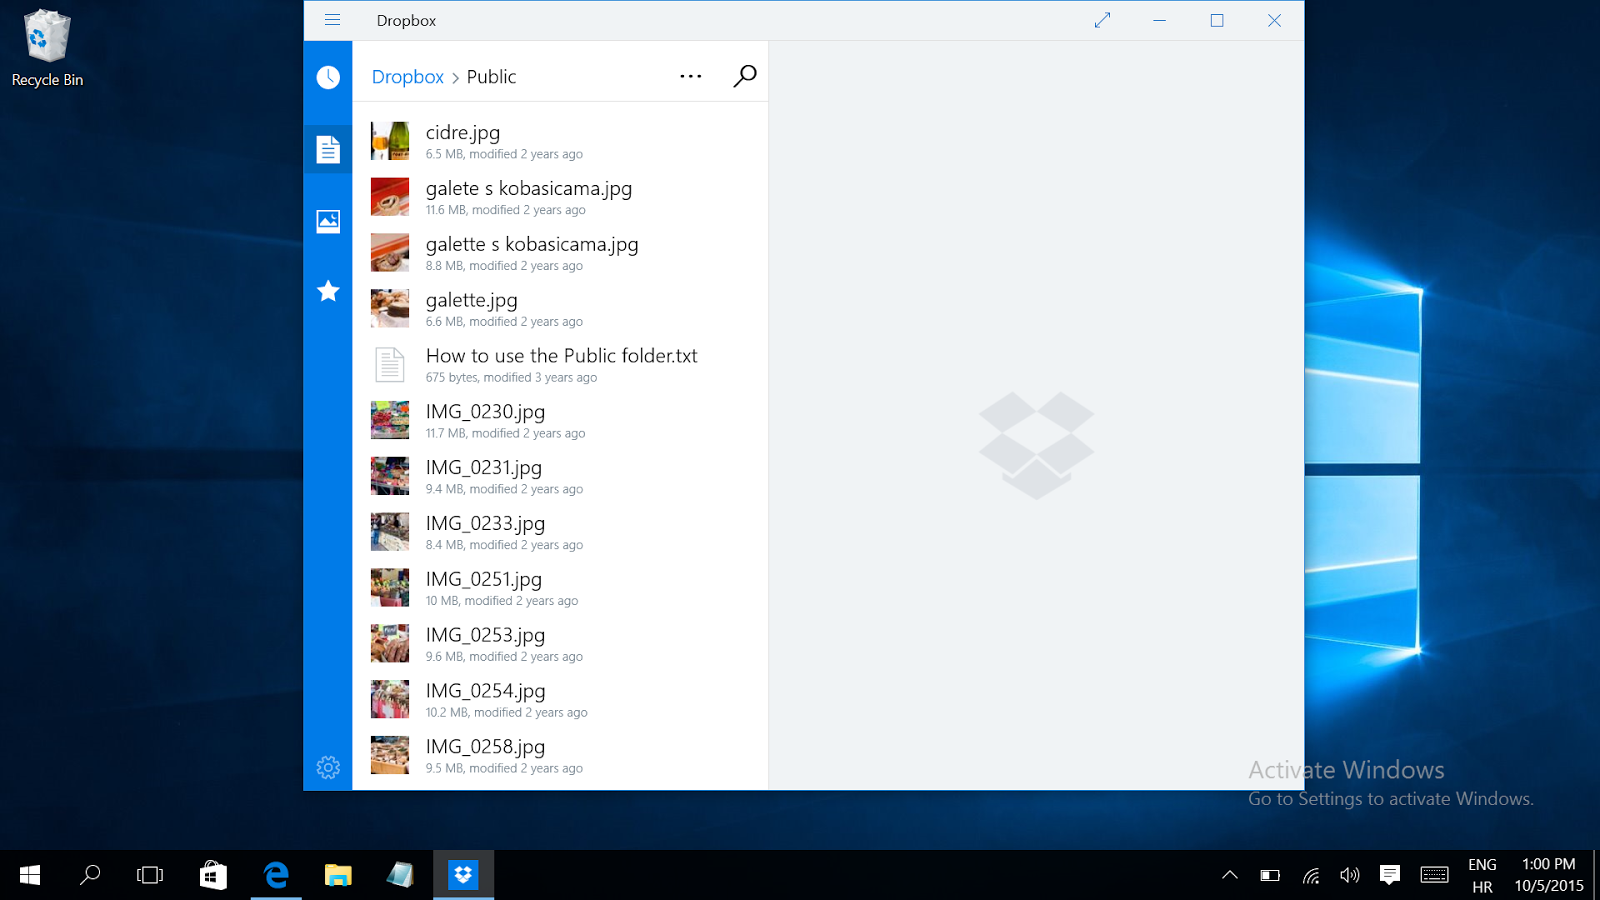
Task: Click the search magnifier in Dropbox header
Action: [x=744, y=76]
